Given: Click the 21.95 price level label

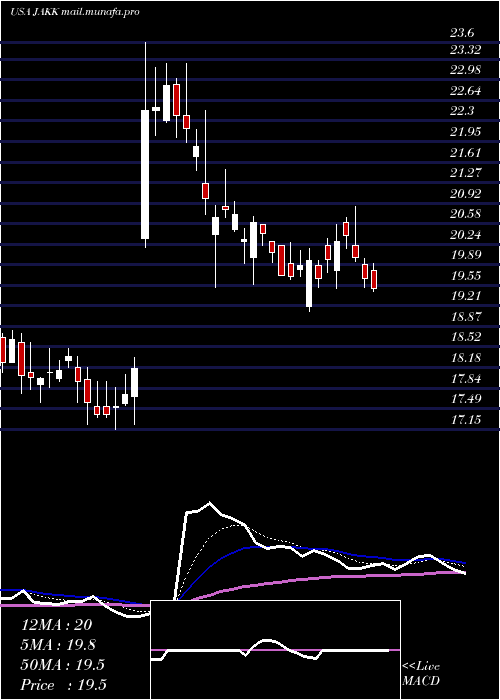Looking at the screenshot, I should (x=466, y=132).
